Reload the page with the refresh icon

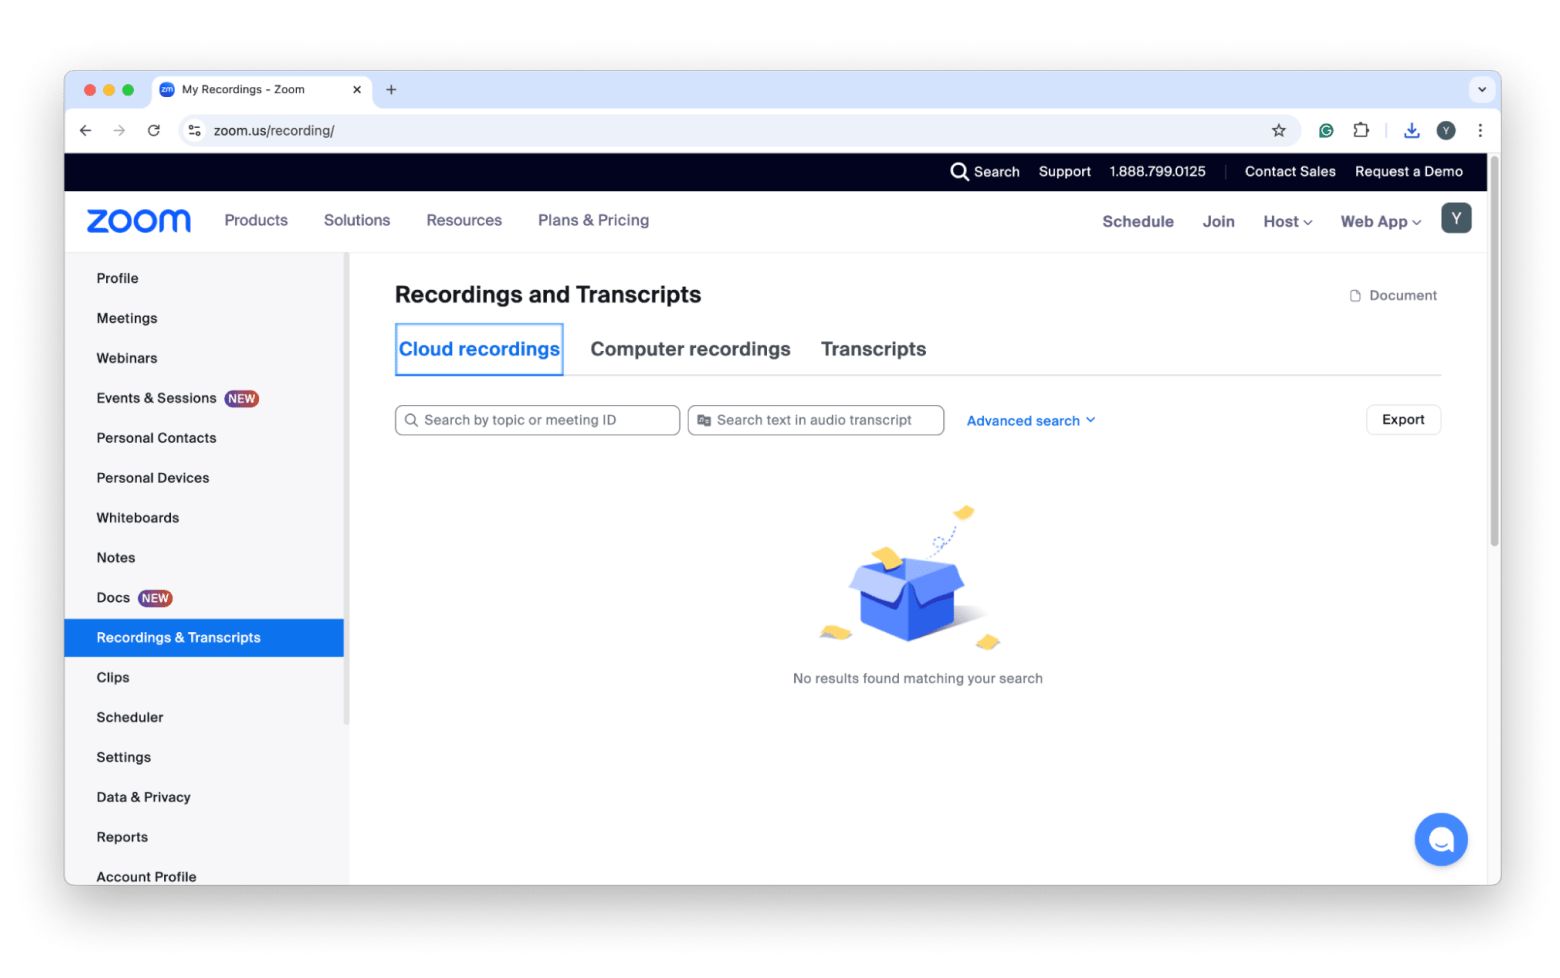point(154,131)
